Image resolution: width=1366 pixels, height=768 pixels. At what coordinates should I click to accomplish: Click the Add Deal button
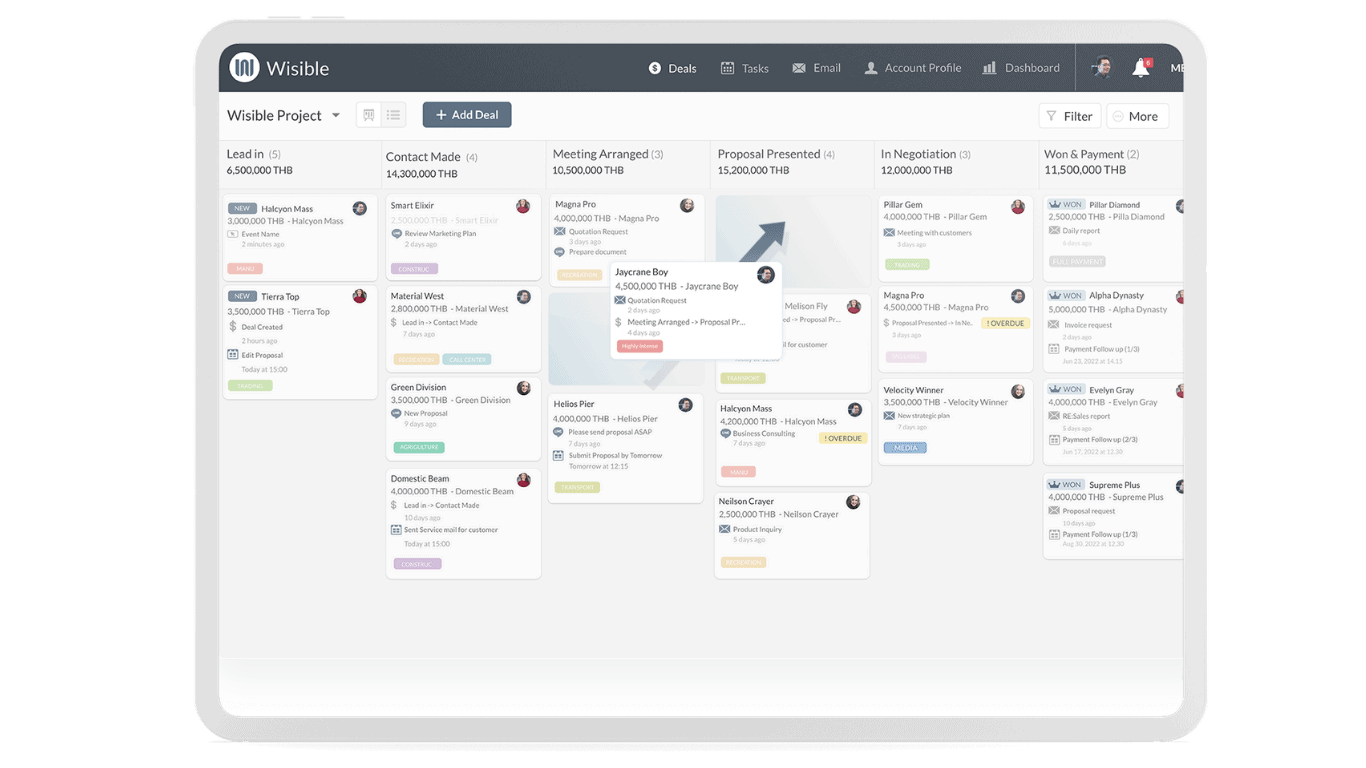click(467, 115)
